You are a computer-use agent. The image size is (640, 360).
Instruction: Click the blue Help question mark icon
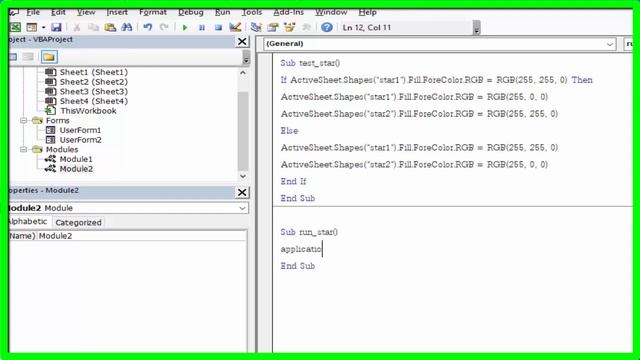327,27
